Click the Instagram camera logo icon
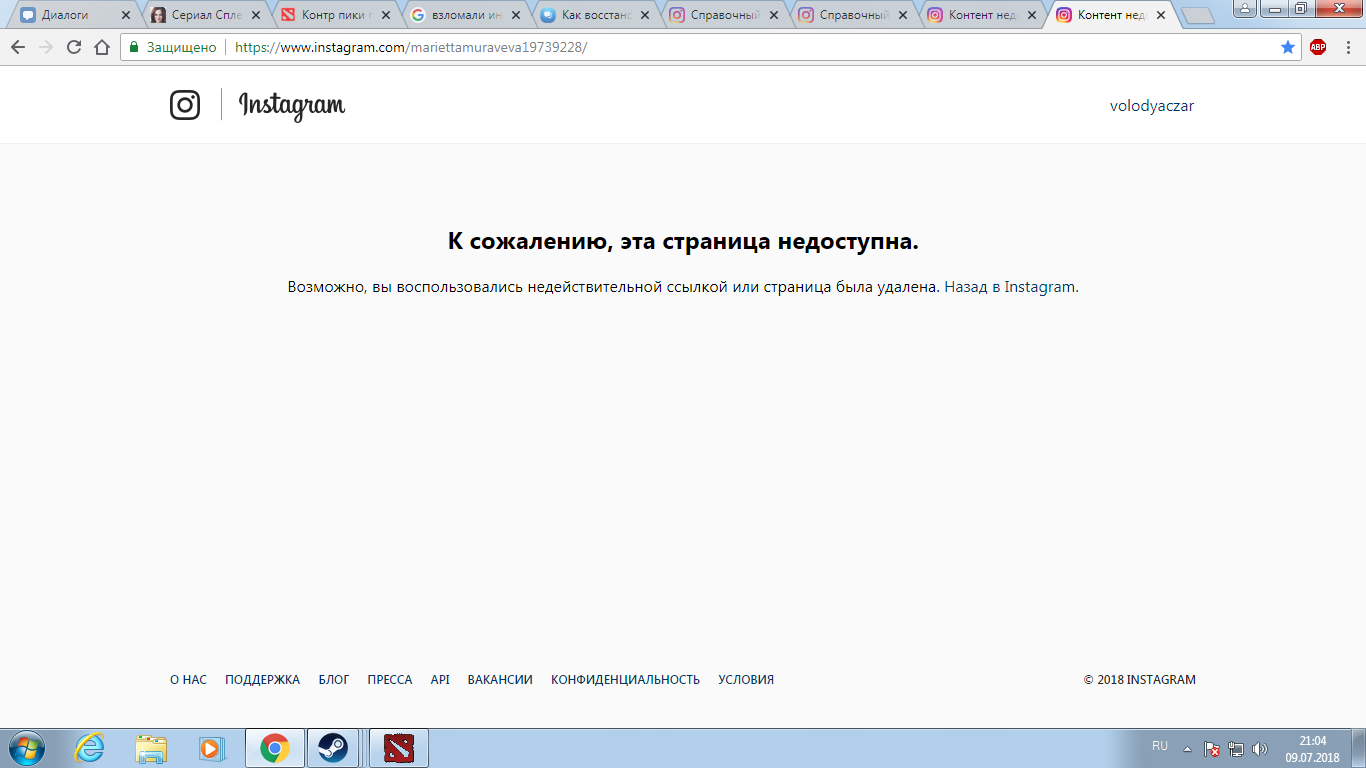Image resolution: width=1366 pixels, height=768 pixels. coord(185,105)
